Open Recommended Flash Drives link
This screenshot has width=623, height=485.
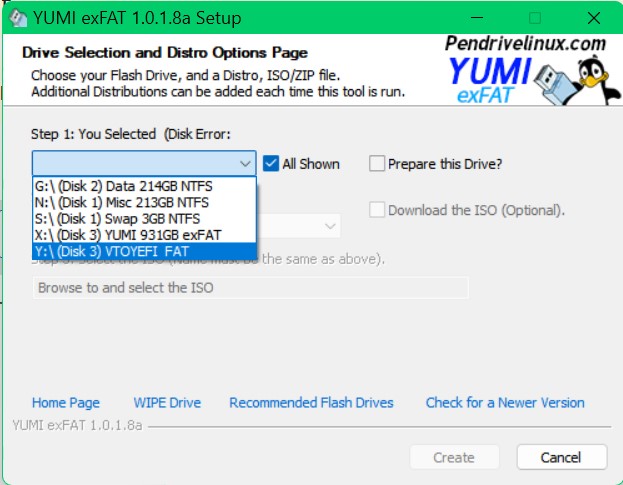coord(311,403)
